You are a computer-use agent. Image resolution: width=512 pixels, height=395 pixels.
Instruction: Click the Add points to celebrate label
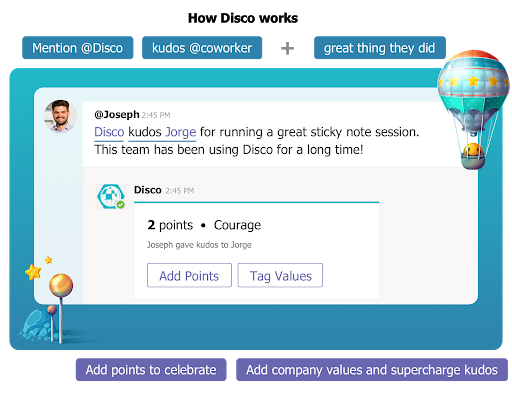pos(151,370)
